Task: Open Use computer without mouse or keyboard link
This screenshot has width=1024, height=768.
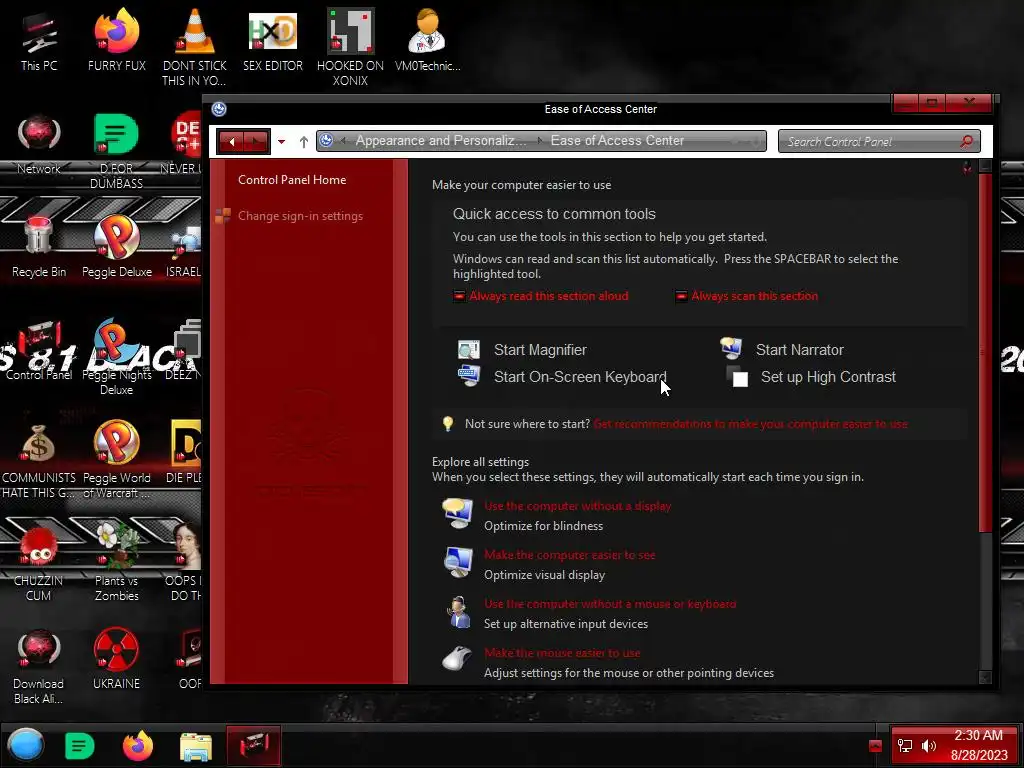Action: (x=610, y=604)
